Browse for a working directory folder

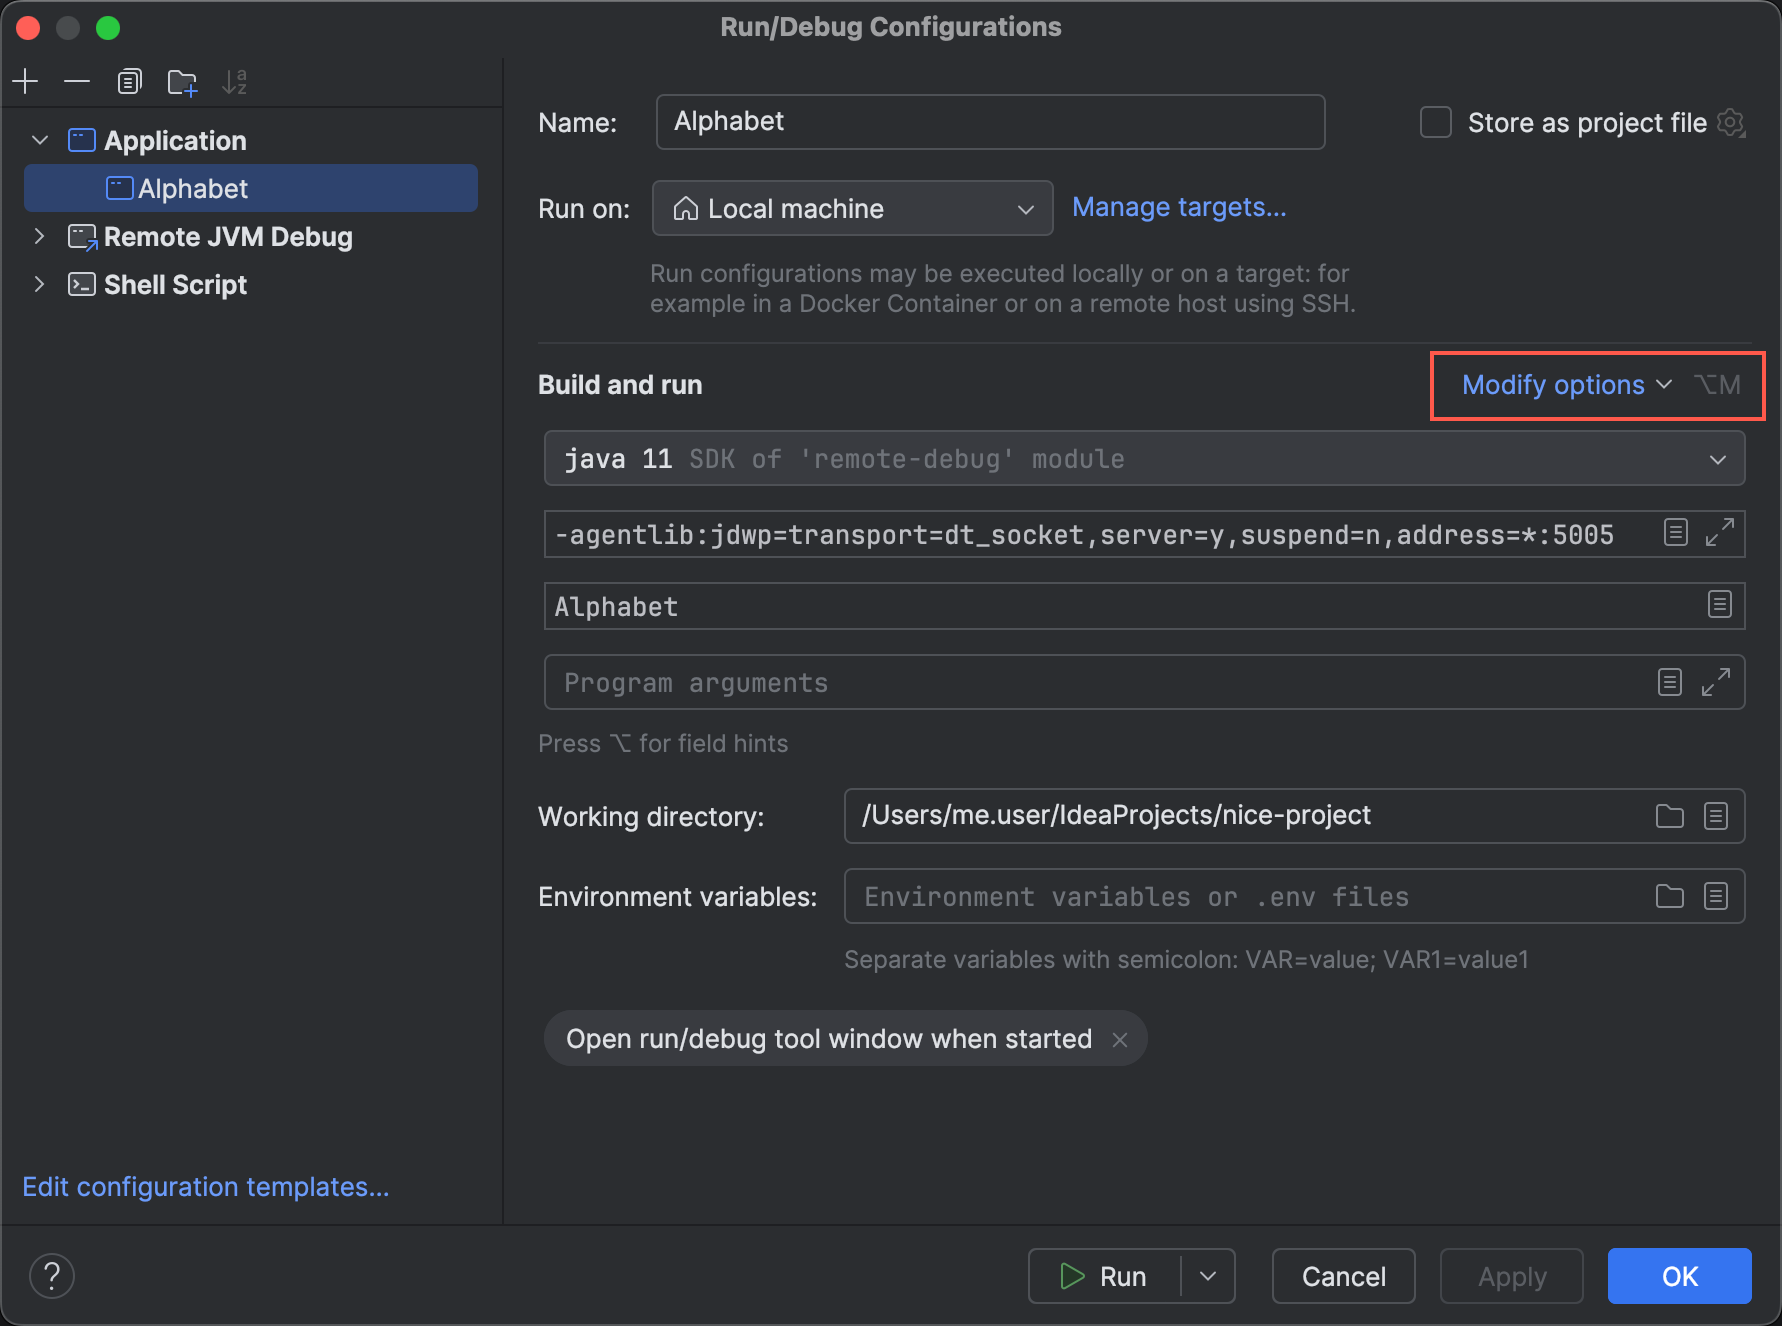pos(1668,816)
